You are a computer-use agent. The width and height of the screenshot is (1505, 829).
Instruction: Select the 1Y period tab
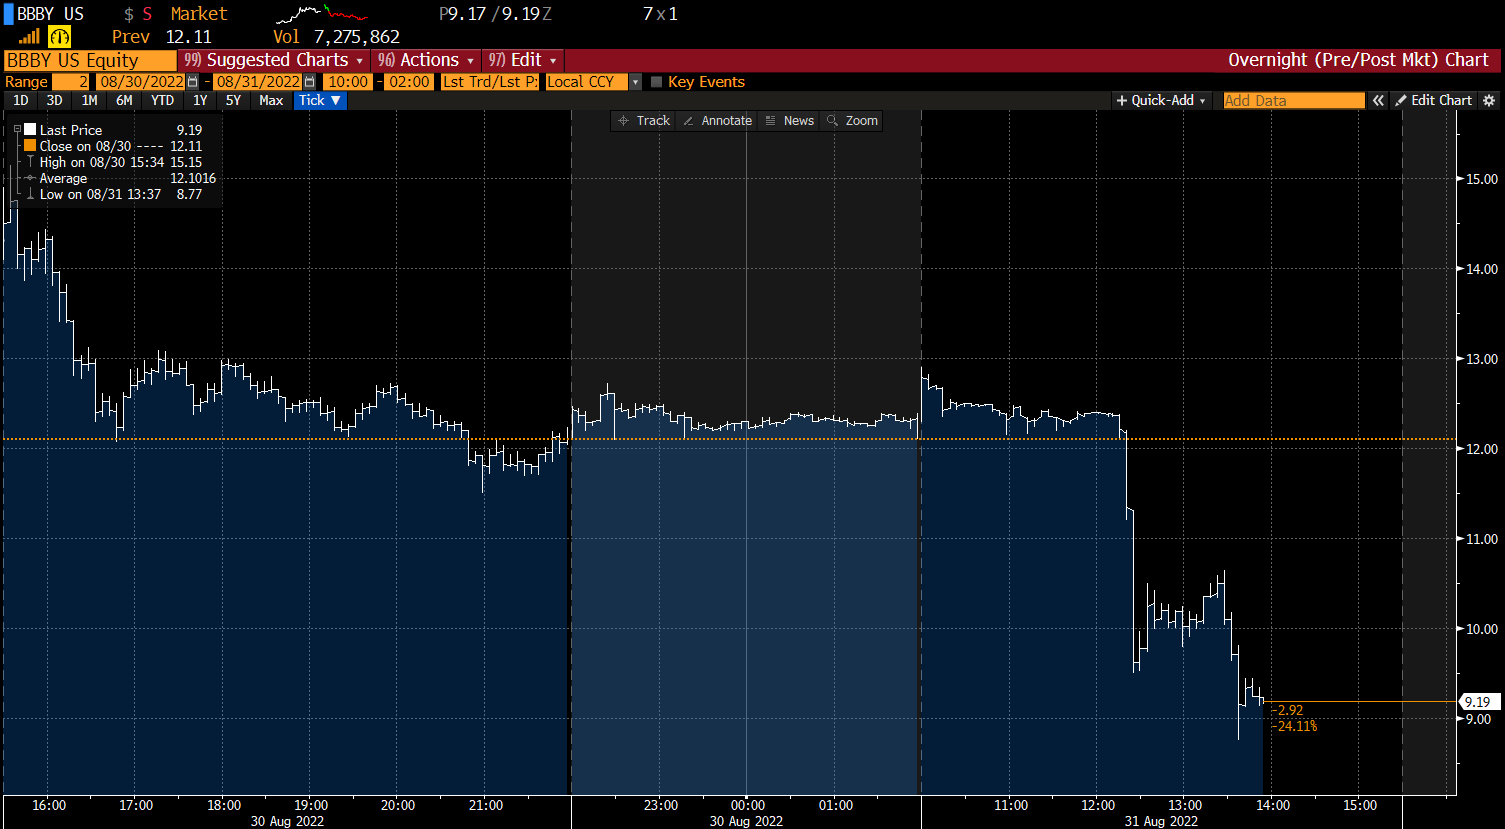click(x=200, y=100)
